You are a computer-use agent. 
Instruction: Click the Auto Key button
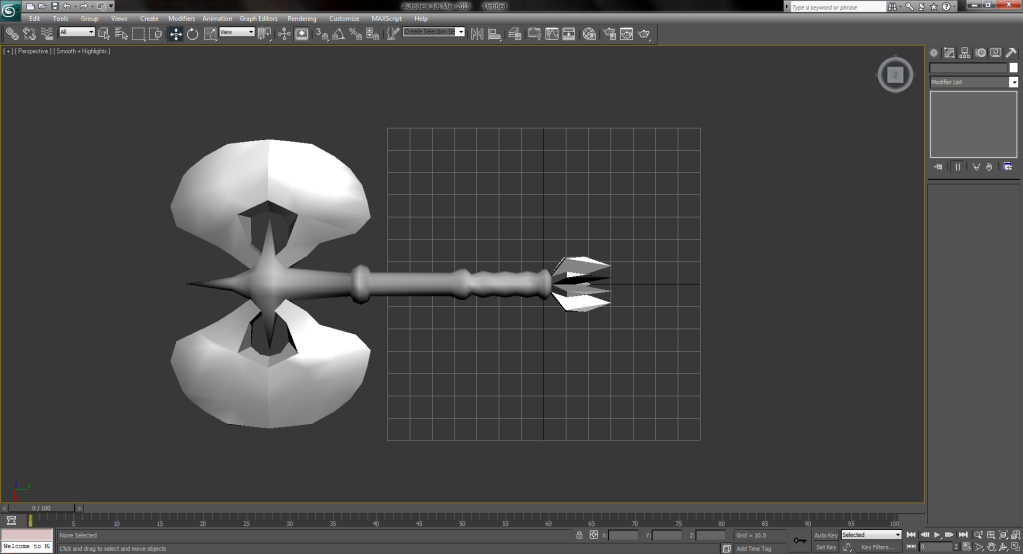pos(825,535)
